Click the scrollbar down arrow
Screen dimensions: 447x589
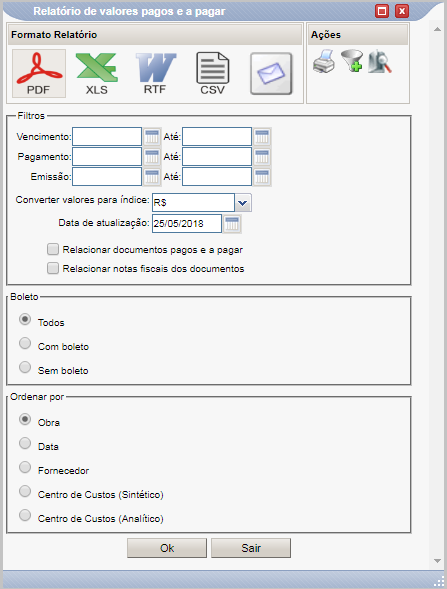point(437,561)
